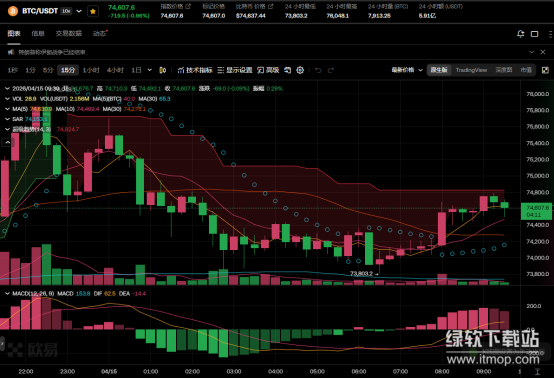Open 技术指标 indicators menu
Image resolution: width=554 pixels, height=379 pixels.
tap(195, 70)
